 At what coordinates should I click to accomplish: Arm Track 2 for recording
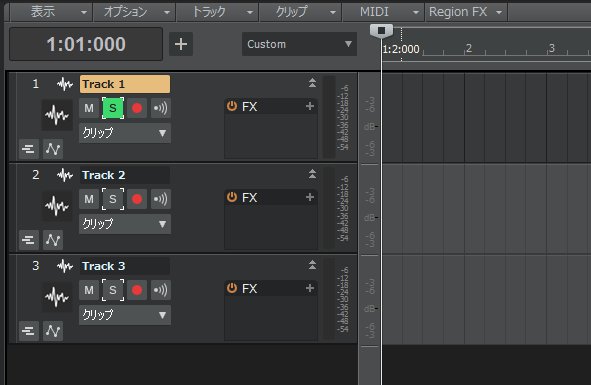(x=137, y=199)
